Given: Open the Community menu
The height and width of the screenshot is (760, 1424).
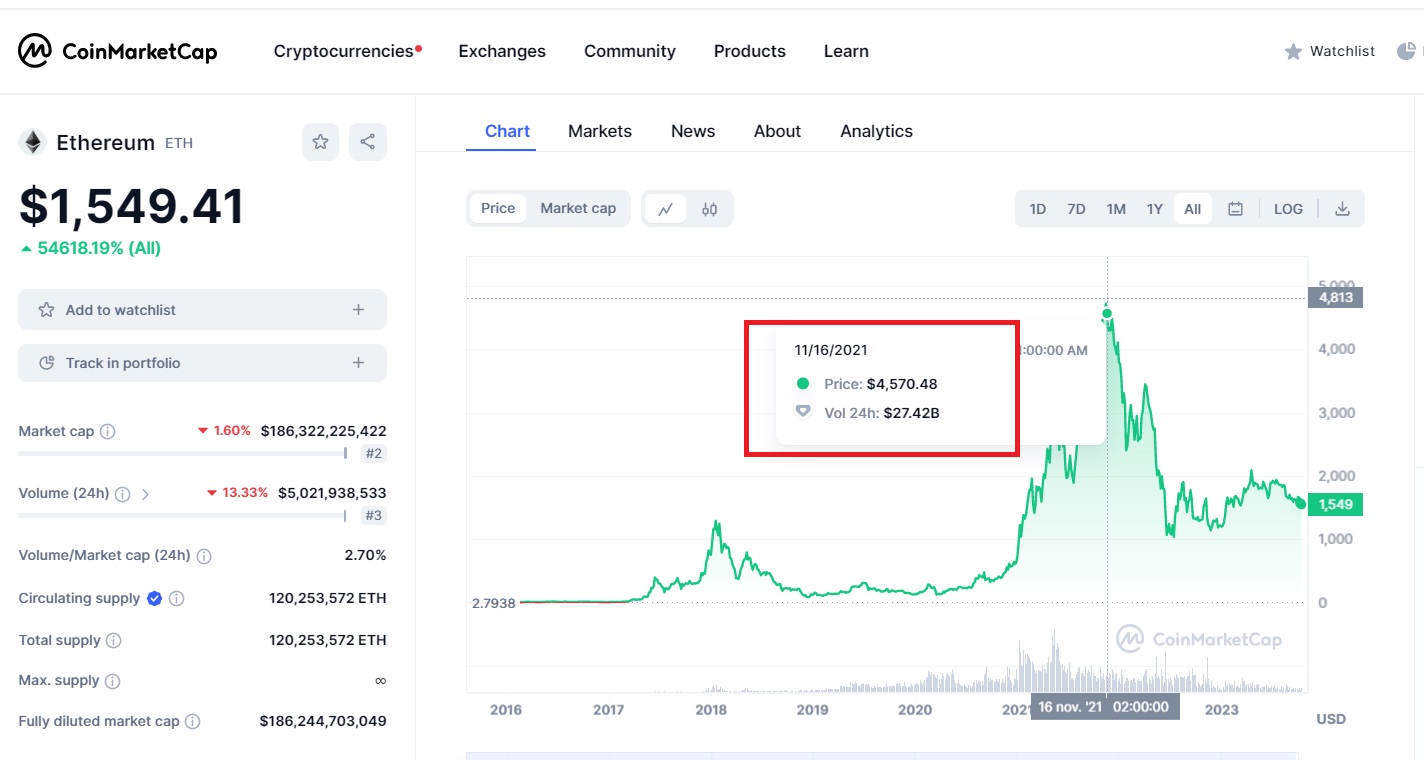Looking at the screenshot, I should [x=630, y=51].
